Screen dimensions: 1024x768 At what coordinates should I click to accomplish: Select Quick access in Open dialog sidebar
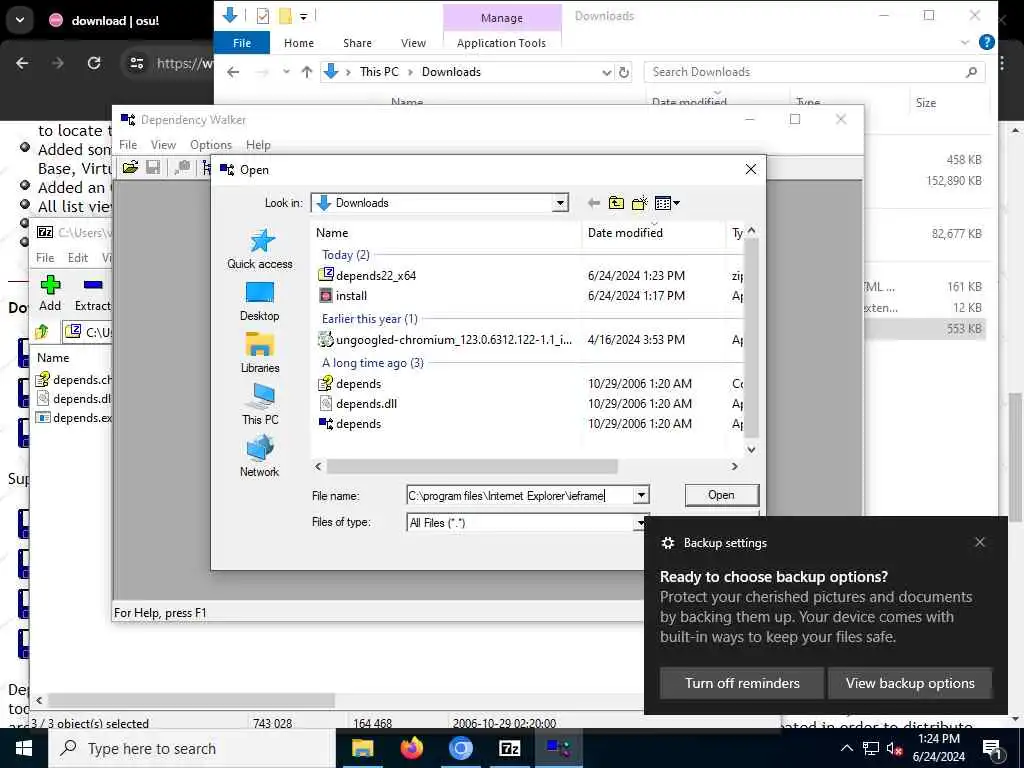pos(260,249)
